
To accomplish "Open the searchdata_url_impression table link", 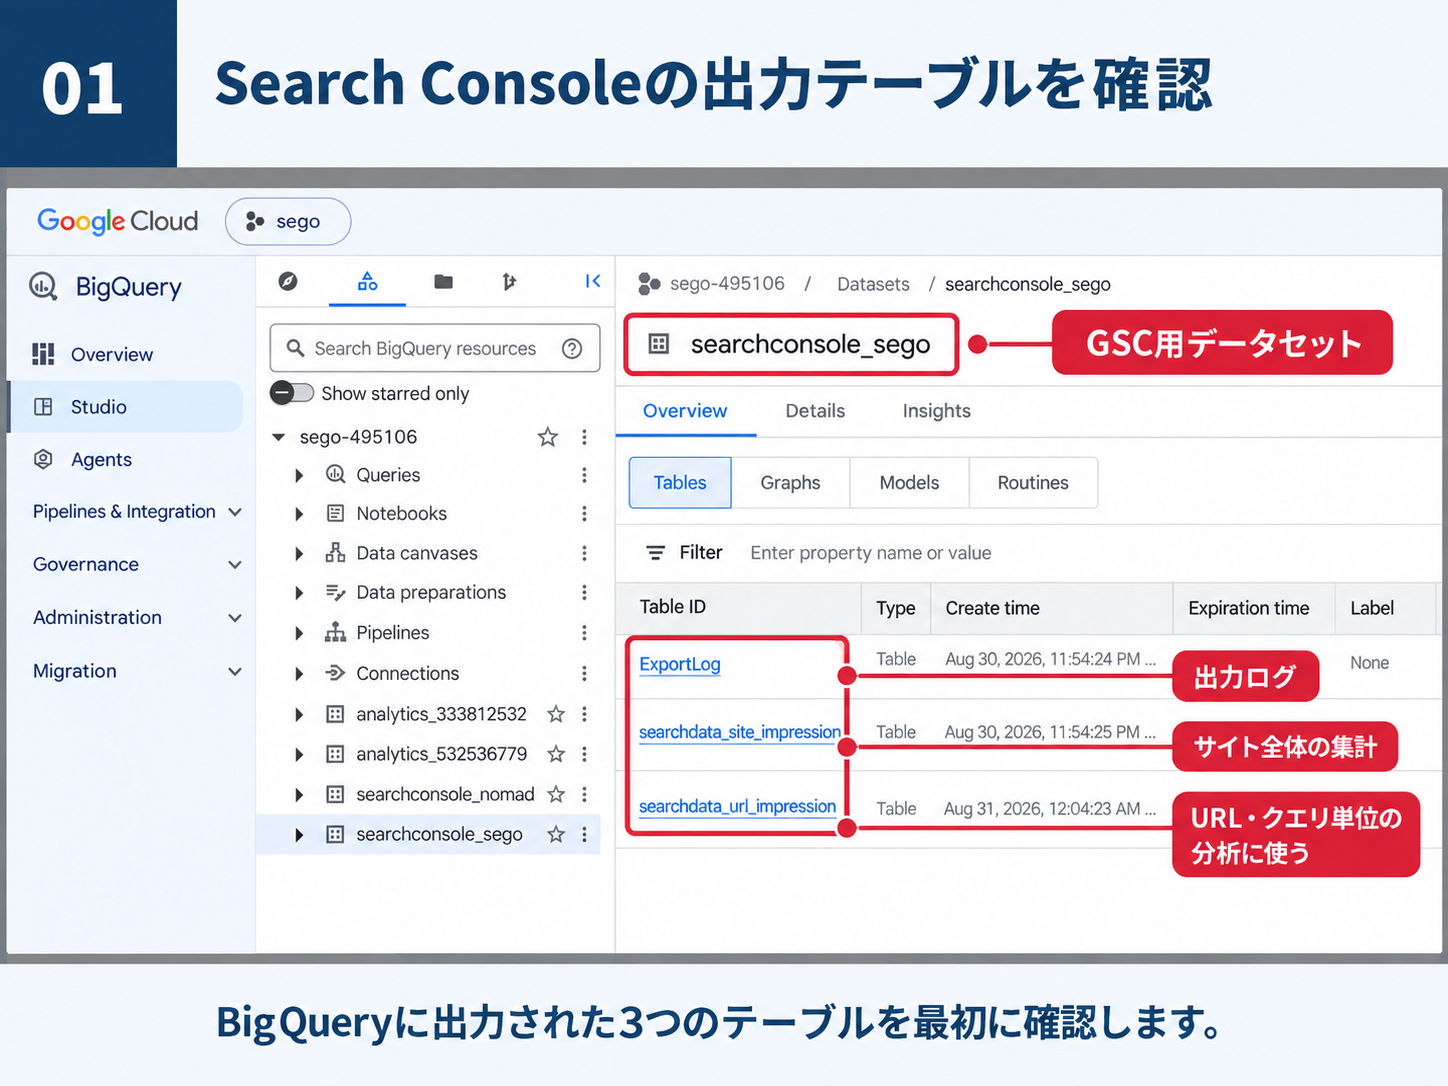I will coord(737,806).
